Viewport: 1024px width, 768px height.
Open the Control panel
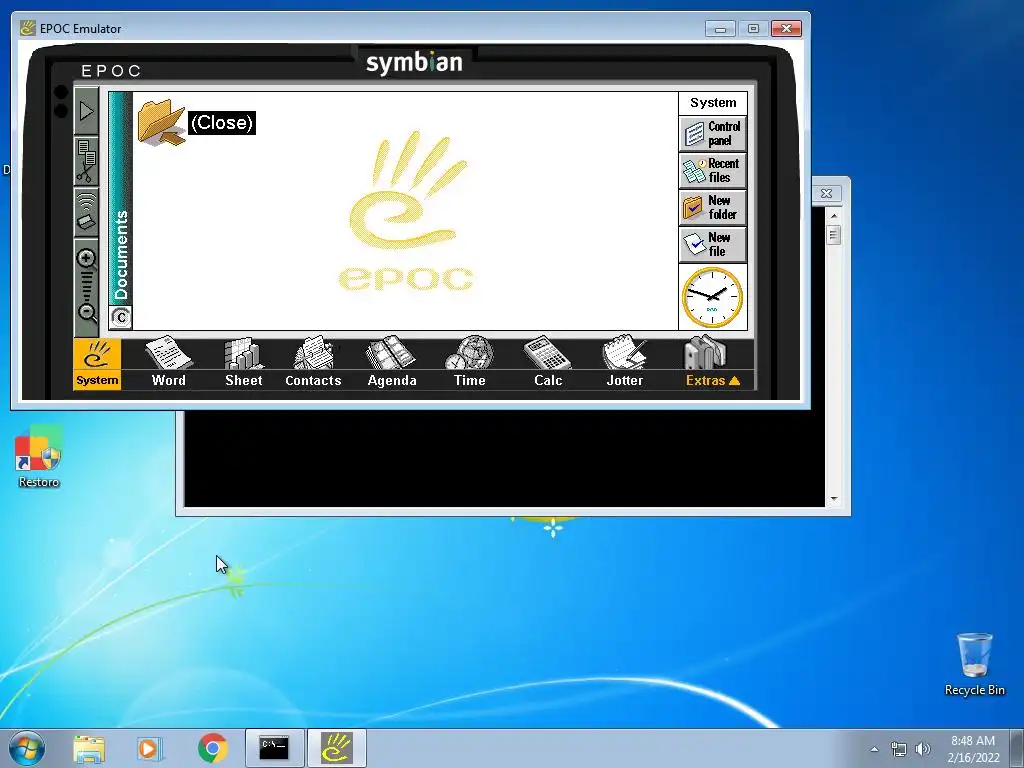[712, 134]
